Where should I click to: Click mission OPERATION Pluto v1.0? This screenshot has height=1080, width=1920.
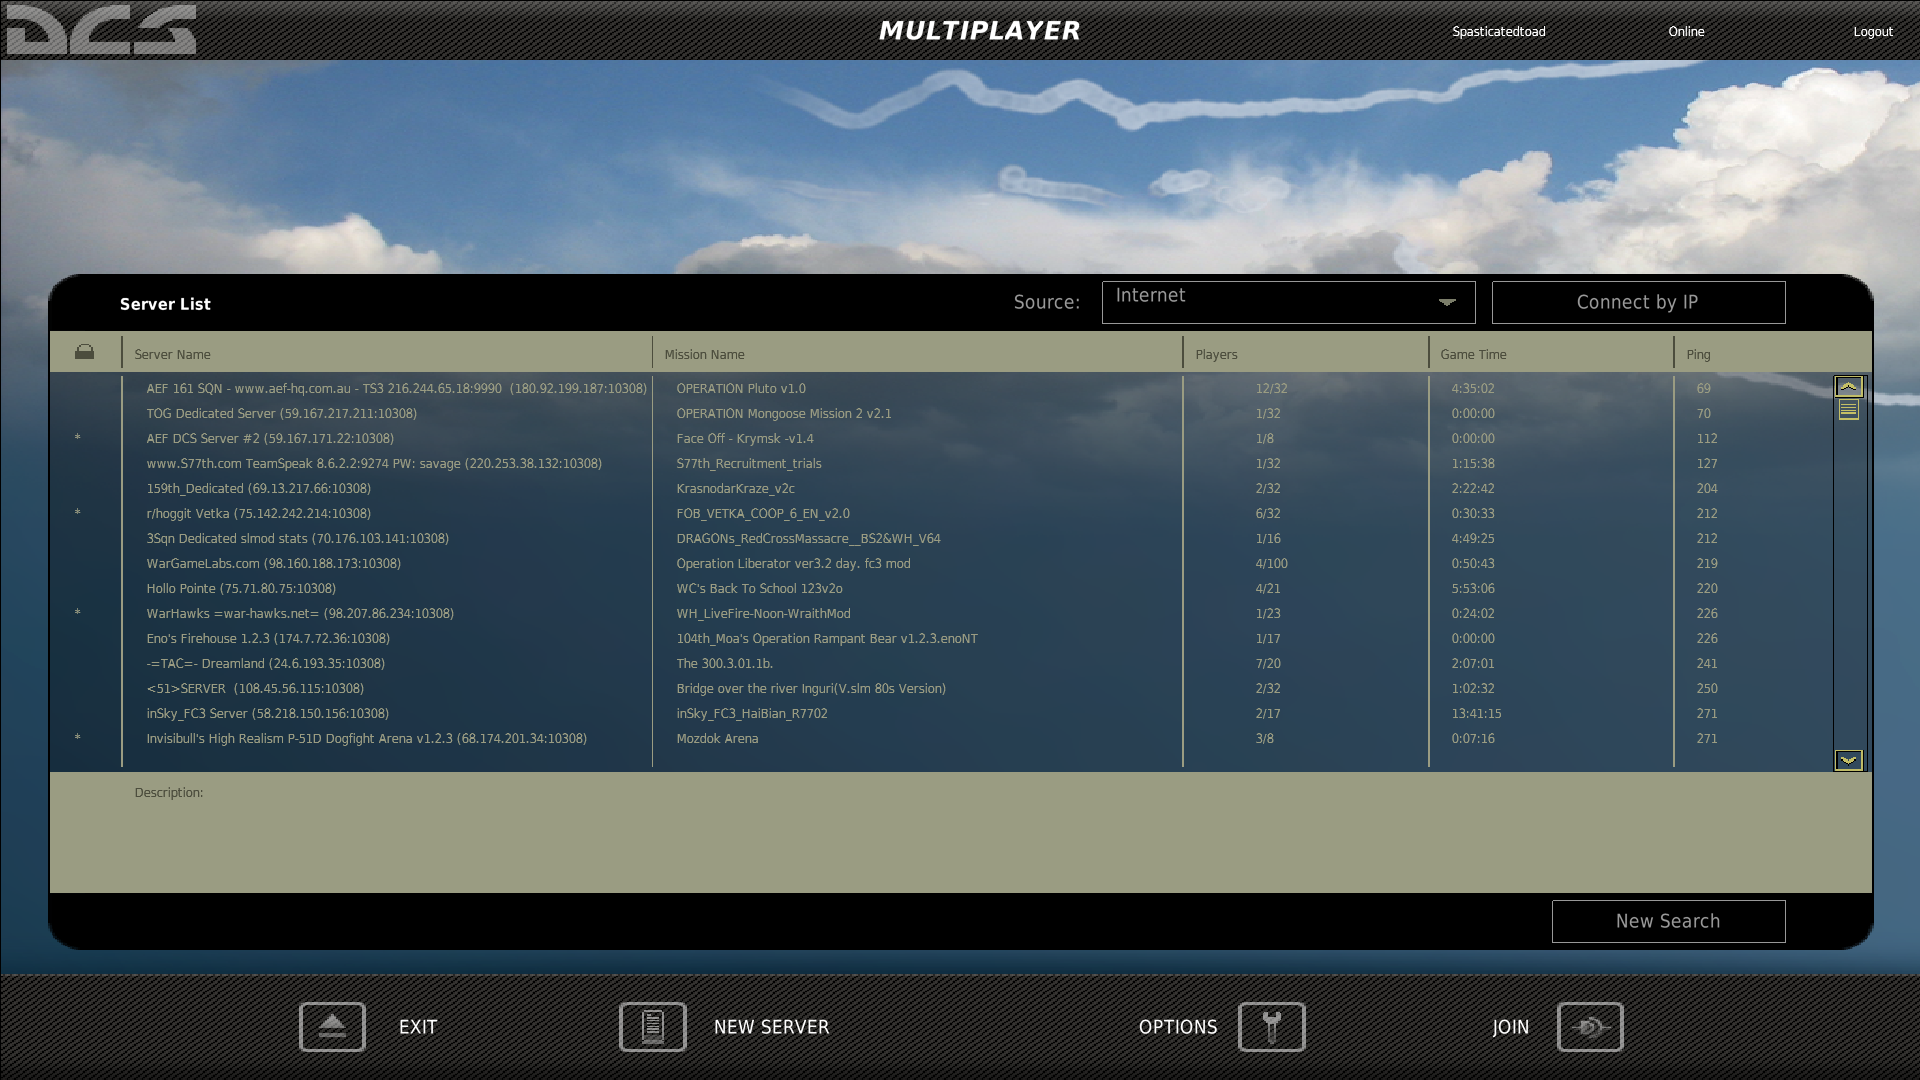(x=740, y=388)
